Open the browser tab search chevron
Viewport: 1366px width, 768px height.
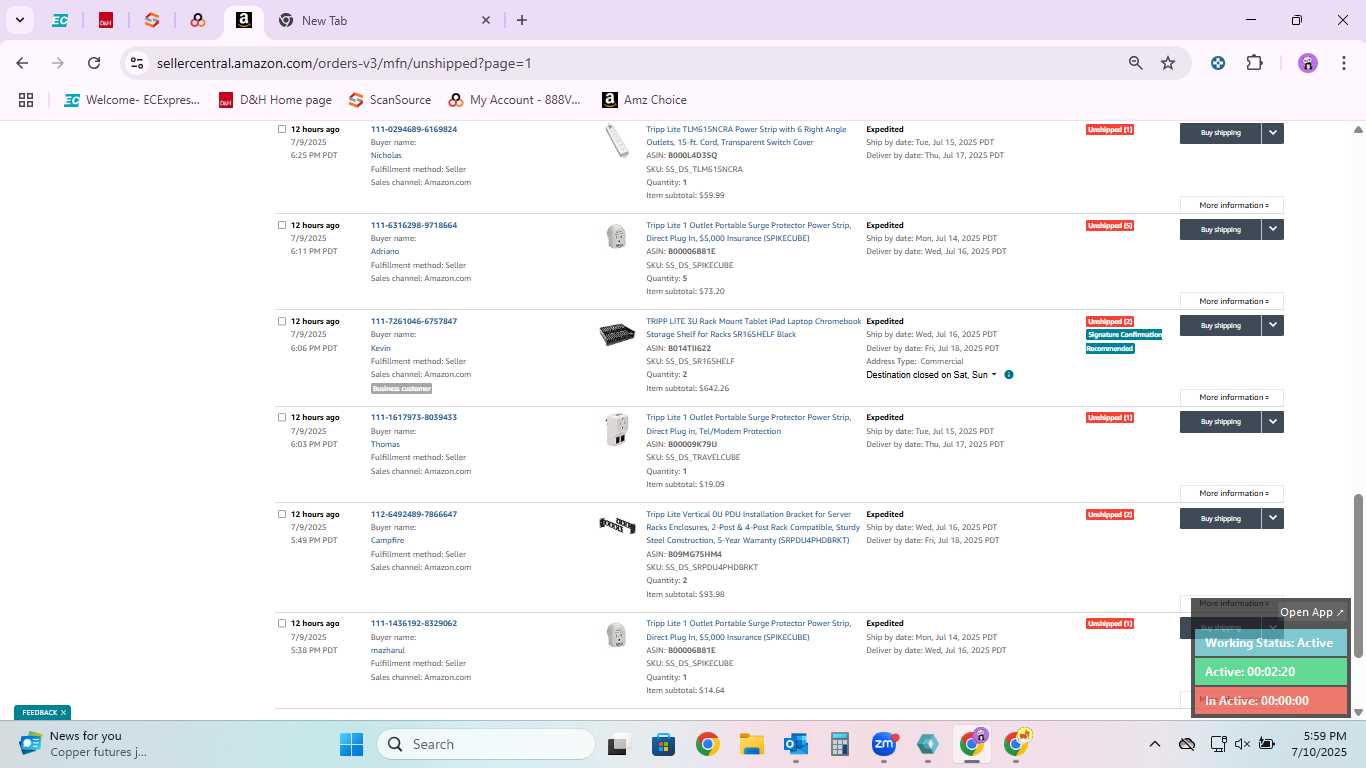(19, 20)
